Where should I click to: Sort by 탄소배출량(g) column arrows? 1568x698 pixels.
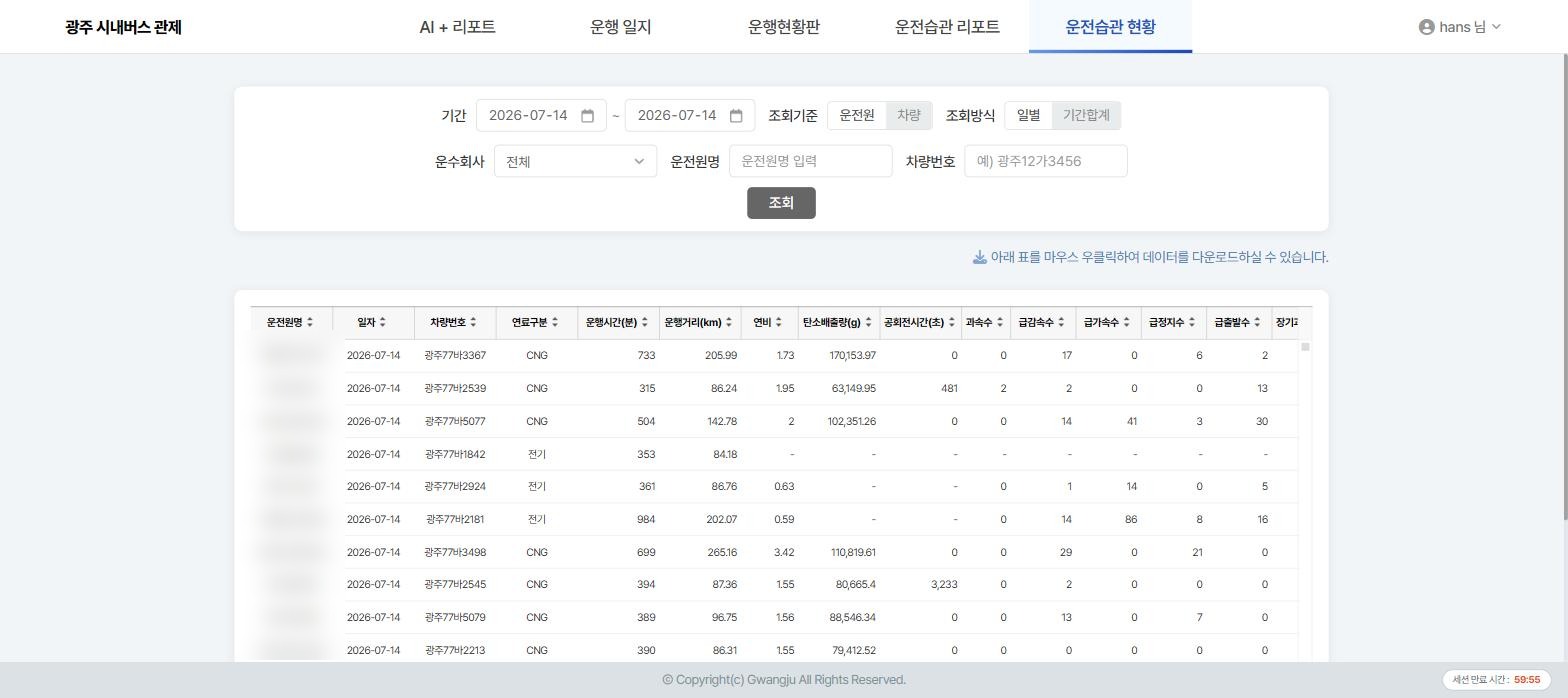click(x=868, y=322)
